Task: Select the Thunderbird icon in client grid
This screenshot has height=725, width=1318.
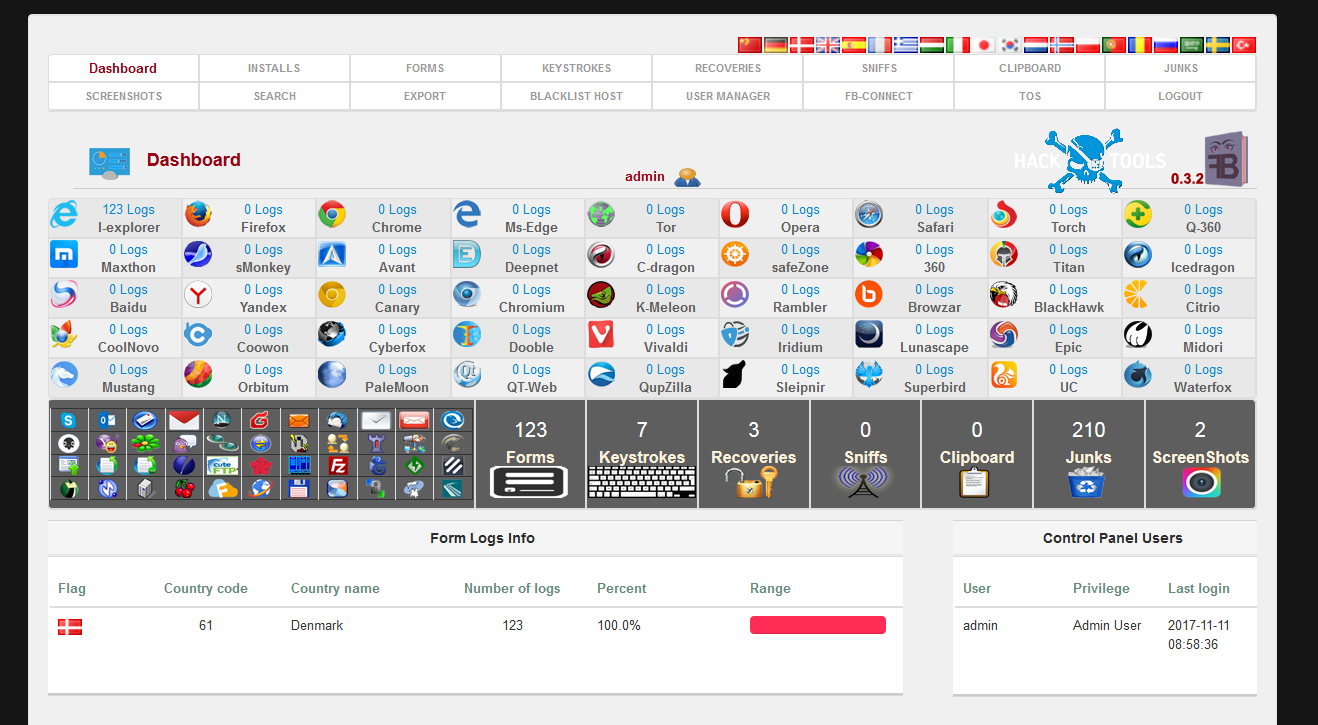Action: click(x=337, y=420)
